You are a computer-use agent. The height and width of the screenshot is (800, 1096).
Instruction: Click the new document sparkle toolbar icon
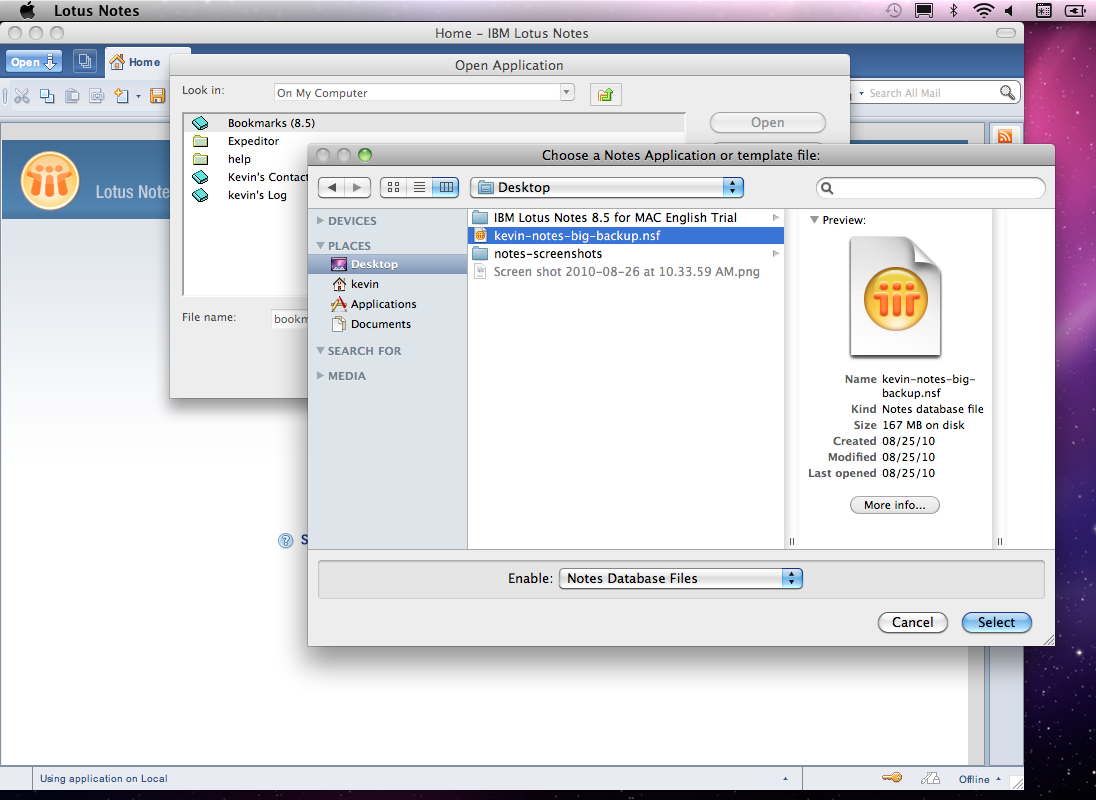(122, 96)
